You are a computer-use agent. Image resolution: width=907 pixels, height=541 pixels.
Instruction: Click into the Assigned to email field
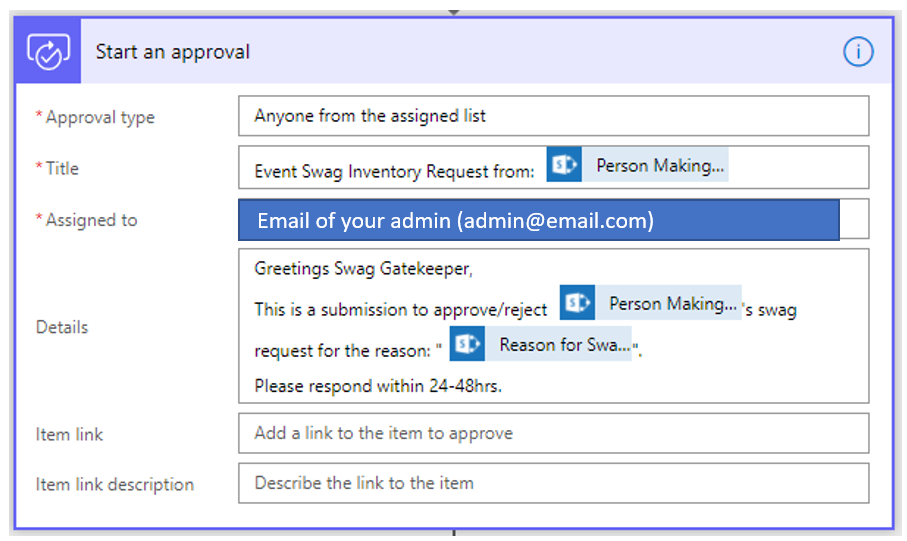[x=538, y=220]
